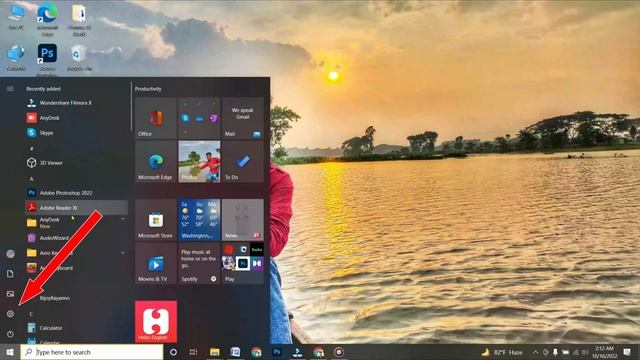This screenshot has width=640, height=360.
Task: Open Pictures from Start menu sidebar
Action: click(x=11, y=293)
